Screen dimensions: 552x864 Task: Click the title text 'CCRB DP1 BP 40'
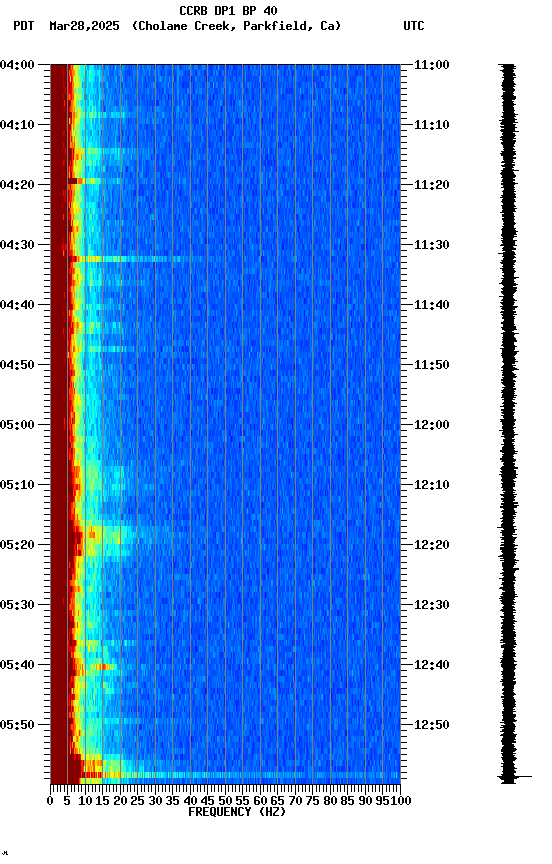tap(228, 10)
